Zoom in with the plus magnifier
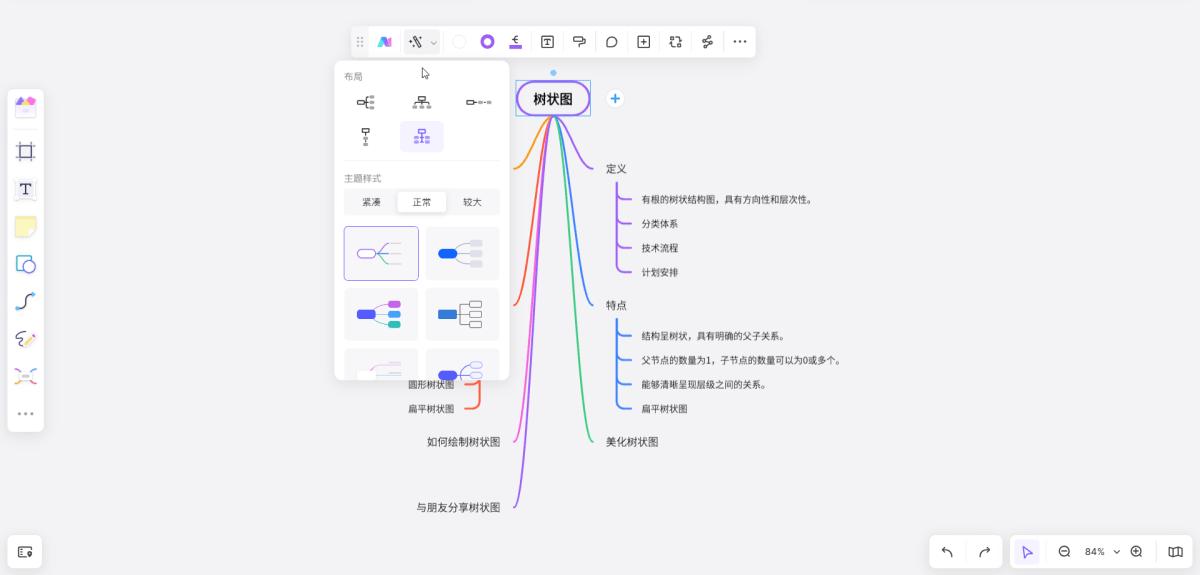The height and width of the screenshot is (575, 1200). 1136,551
